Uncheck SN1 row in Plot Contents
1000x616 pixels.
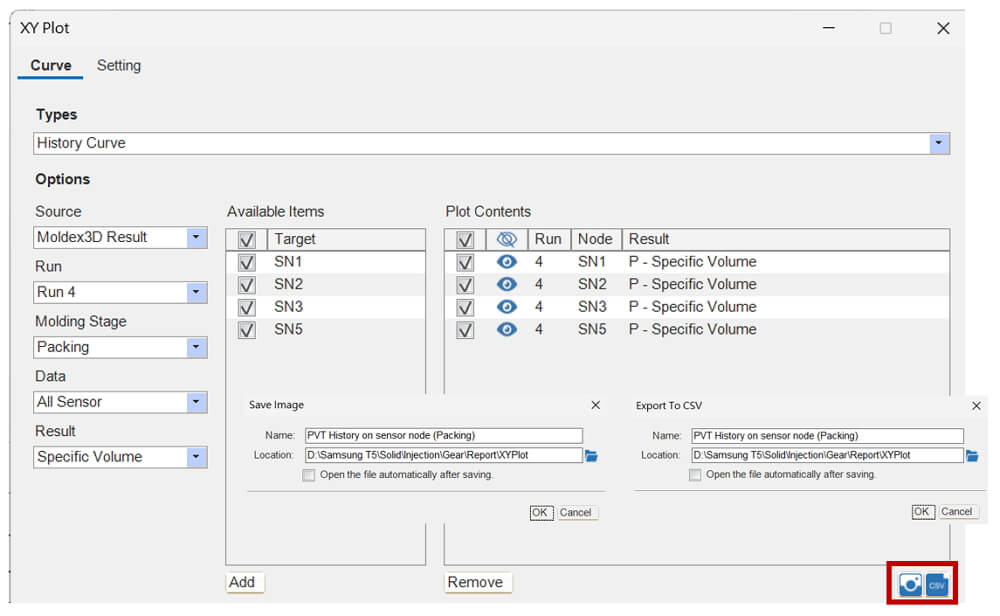(x=466, y=263)
